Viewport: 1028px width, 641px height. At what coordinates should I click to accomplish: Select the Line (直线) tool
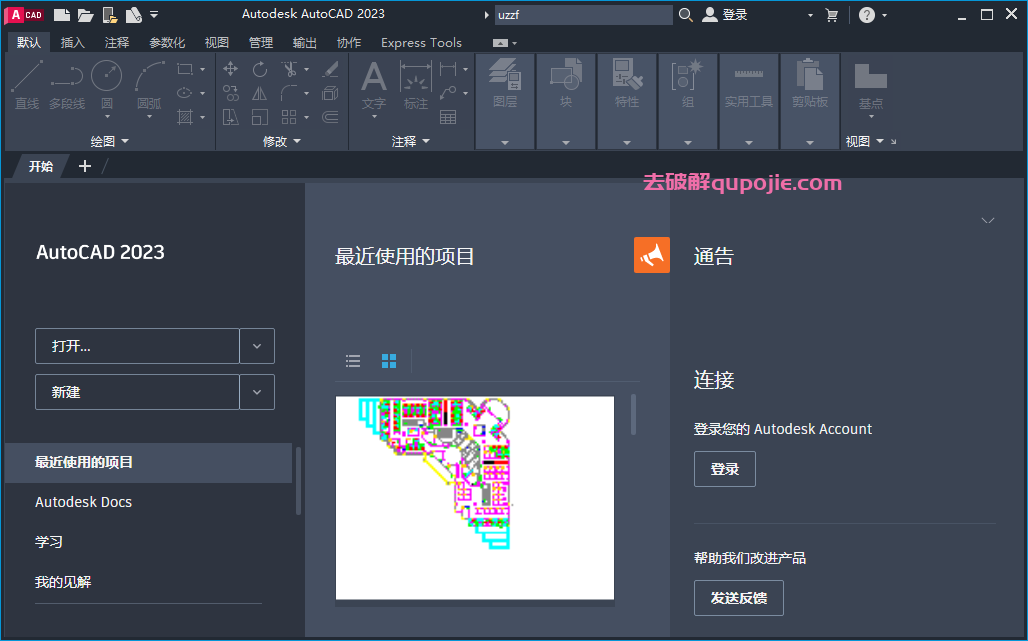pos(27,85)
